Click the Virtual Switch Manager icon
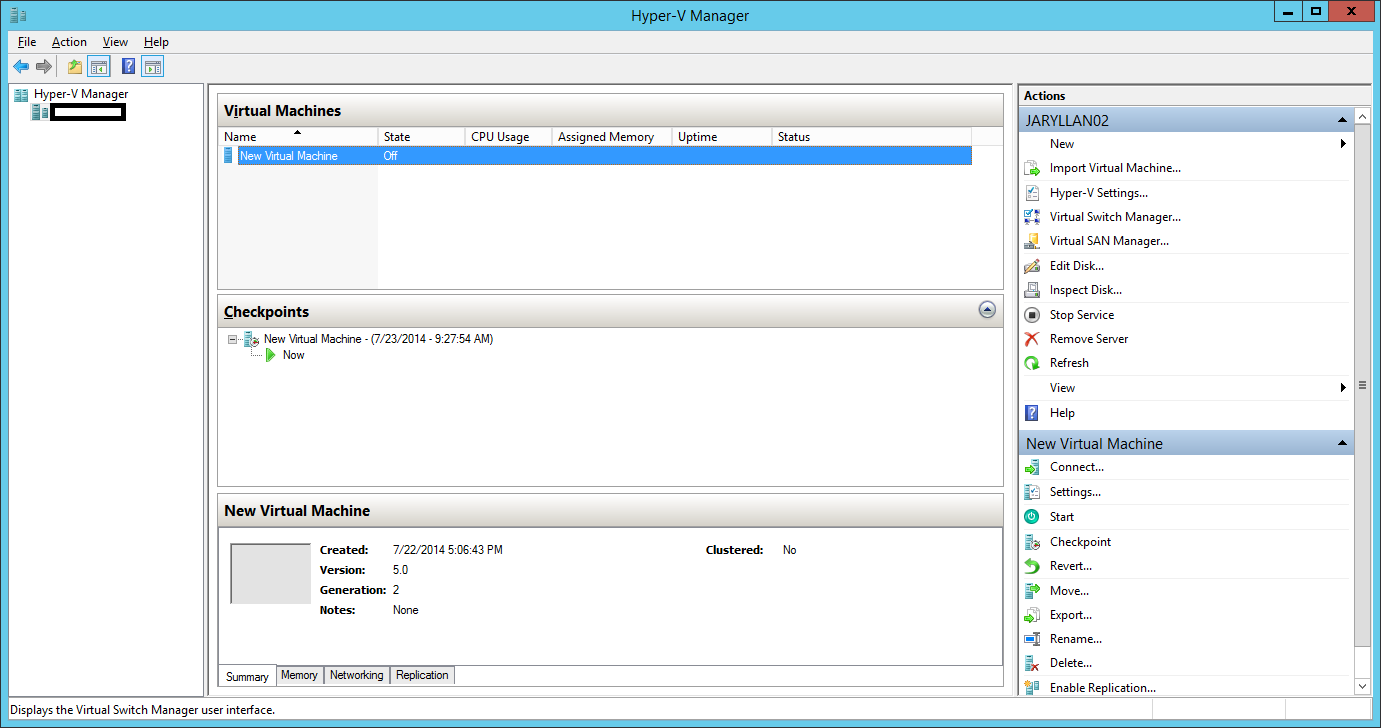Screen dimensions: 1381x728 coord(1032,217)
